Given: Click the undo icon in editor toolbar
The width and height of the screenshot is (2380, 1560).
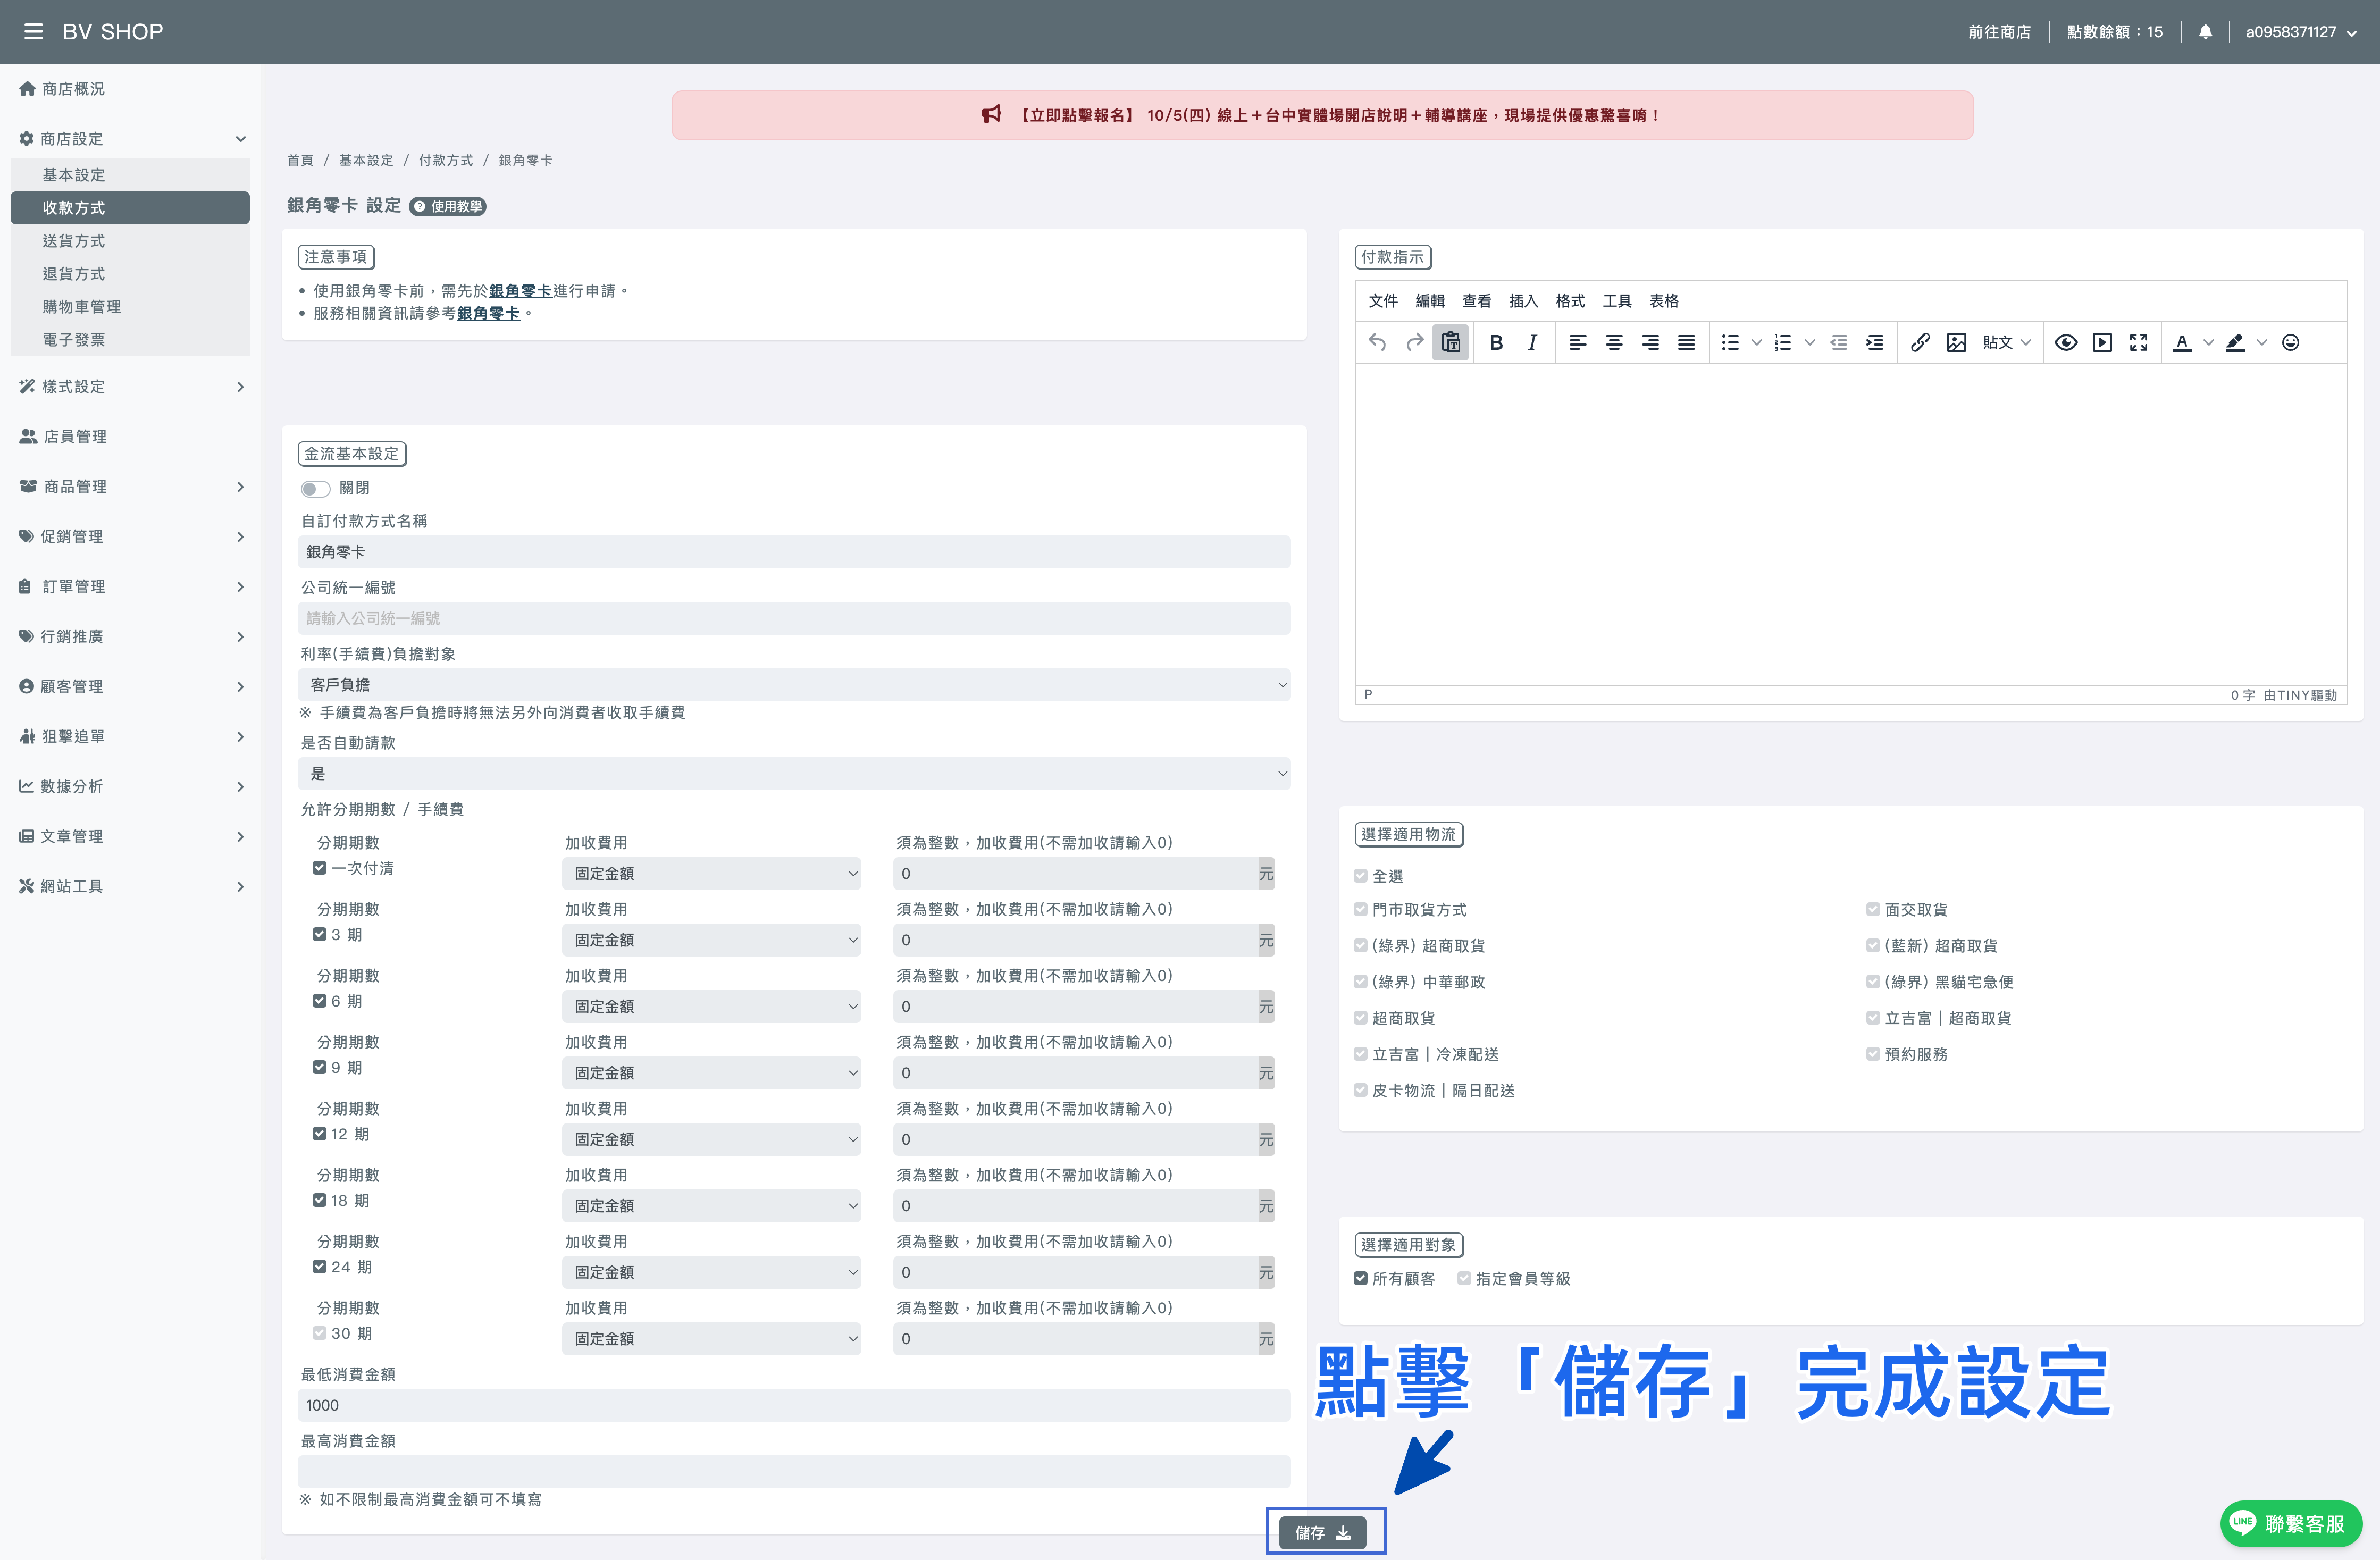Looking at the screenshot, I should [1377, 343].
